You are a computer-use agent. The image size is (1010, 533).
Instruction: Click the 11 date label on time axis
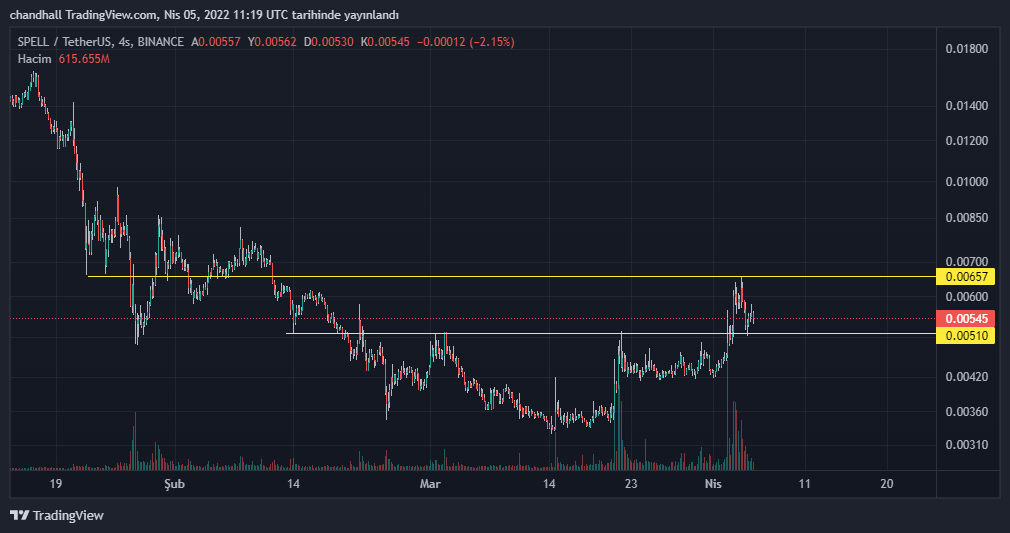(805, 484)
